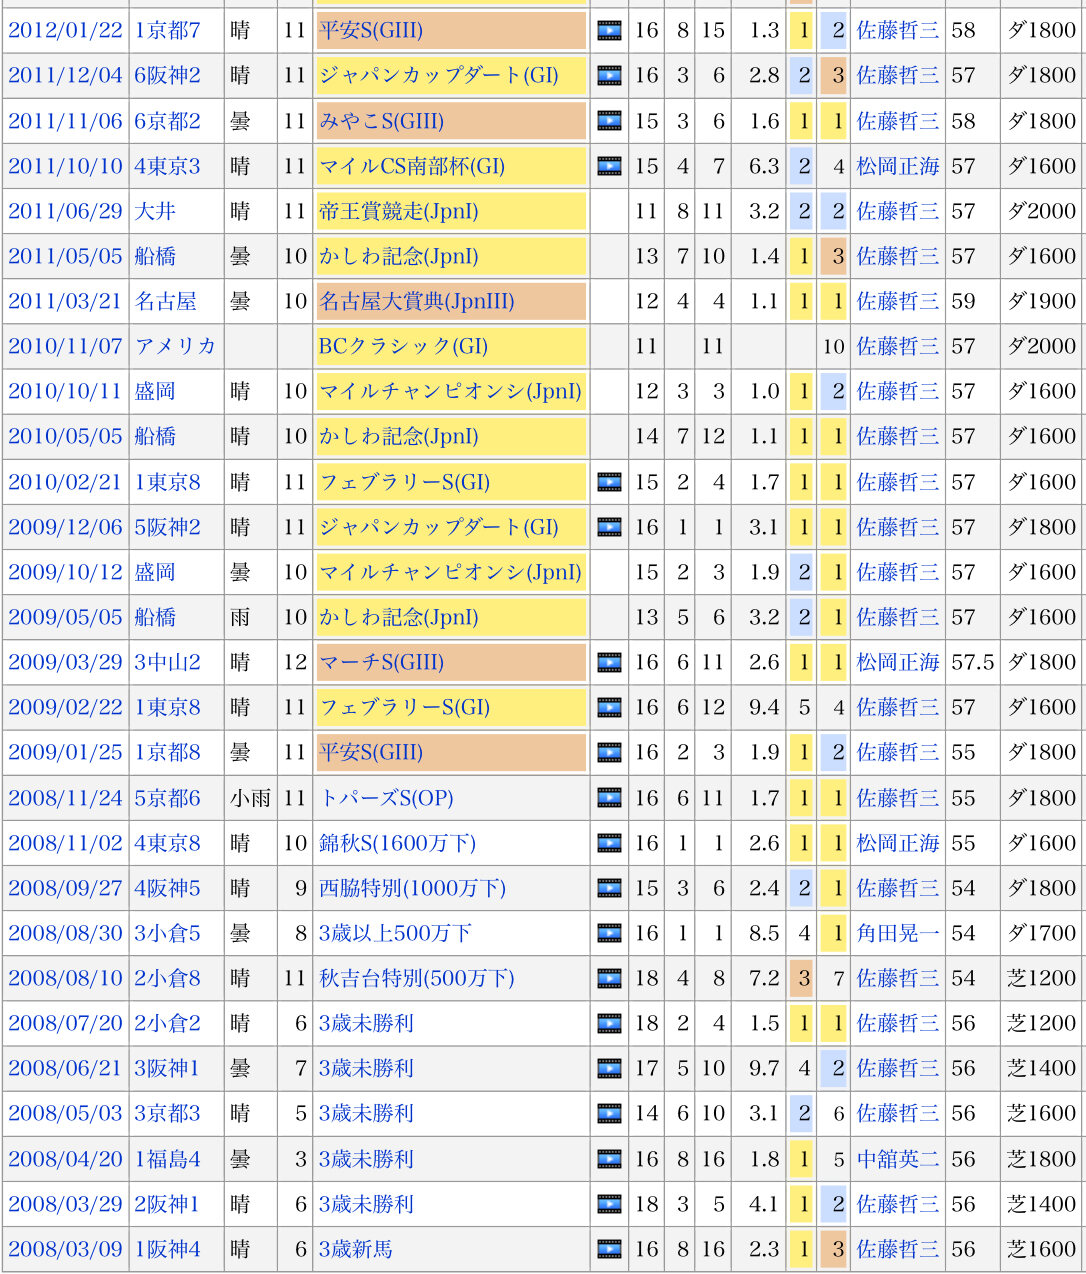Image resolution: width=1086 pixels, height=1274 pixels.
Task: Play video for 2008/06/21 3歳未勝利 race
Action: 609,1069
